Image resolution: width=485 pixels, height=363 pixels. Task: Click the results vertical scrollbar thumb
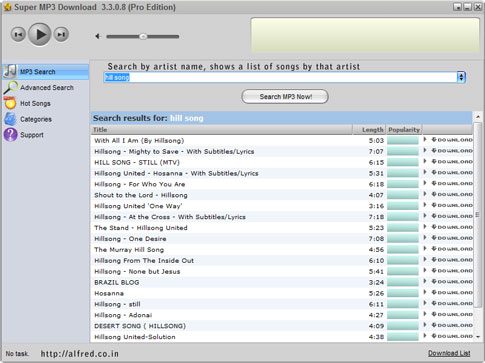[x=478, y=215]
